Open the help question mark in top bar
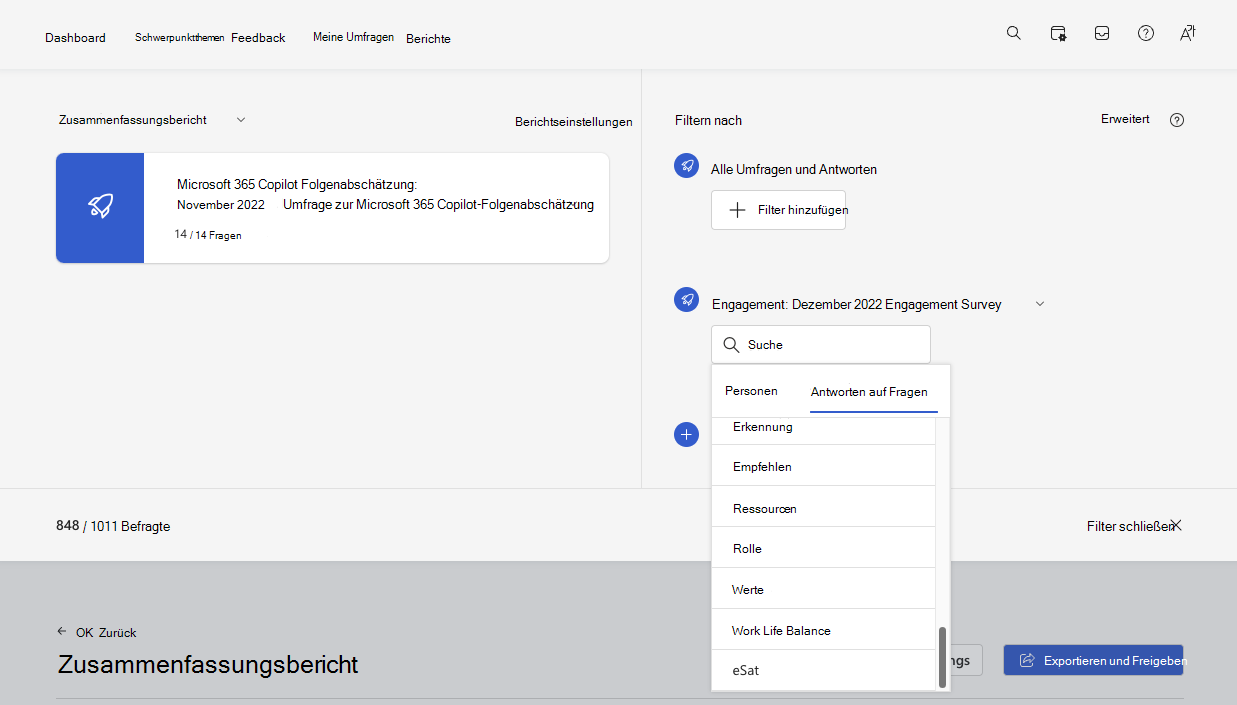This screenshot has height=705, width=1237. tap(1146, 33)
